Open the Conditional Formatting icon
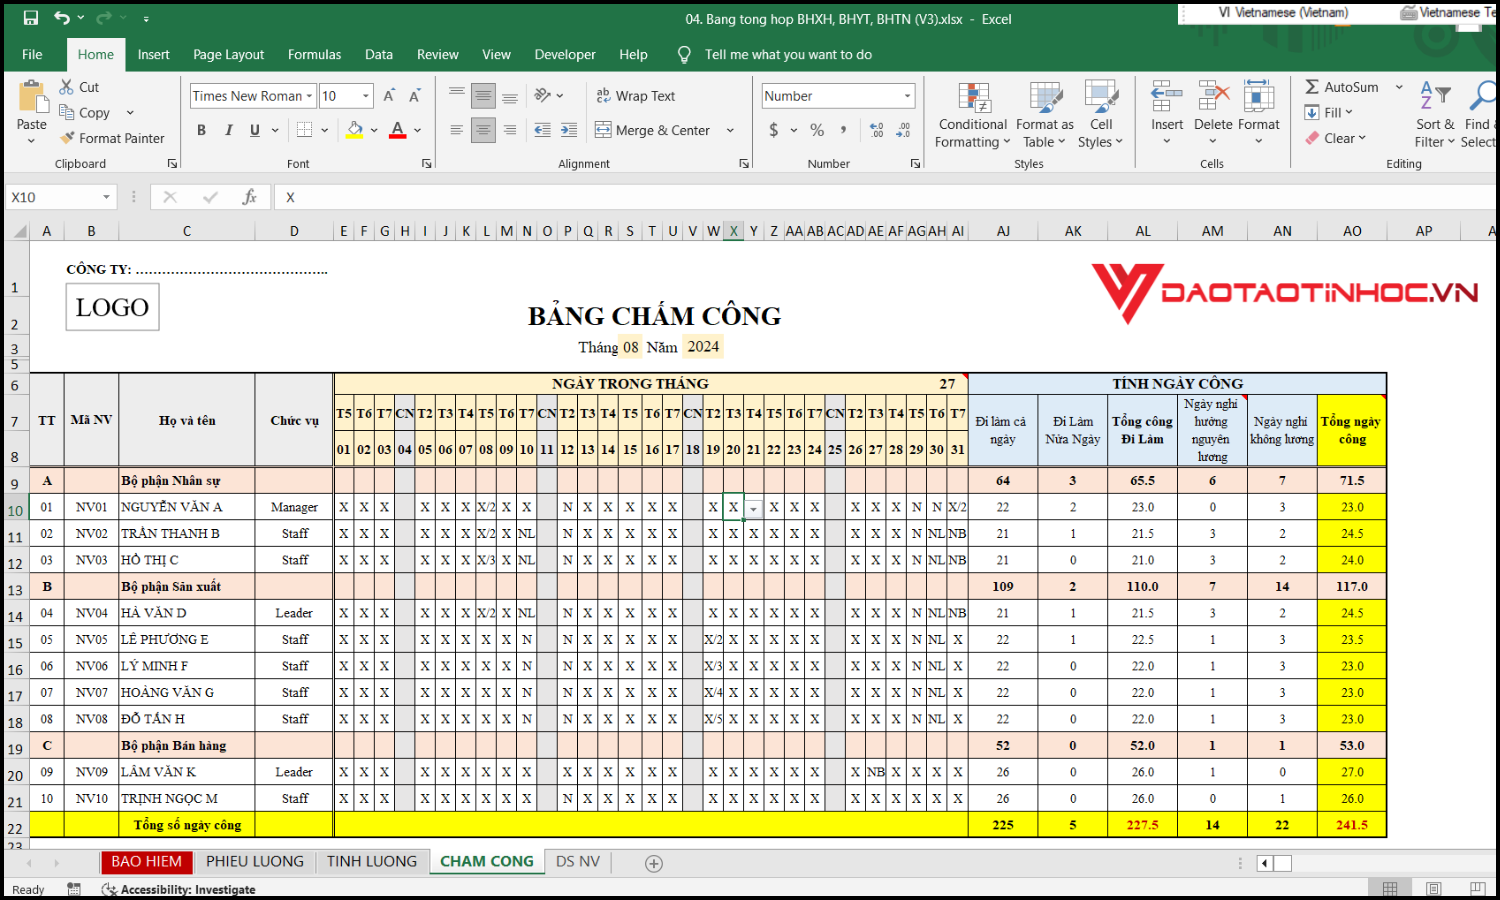Image resolution: width=1500 pixels, height=900 pixels. (972, 98)
